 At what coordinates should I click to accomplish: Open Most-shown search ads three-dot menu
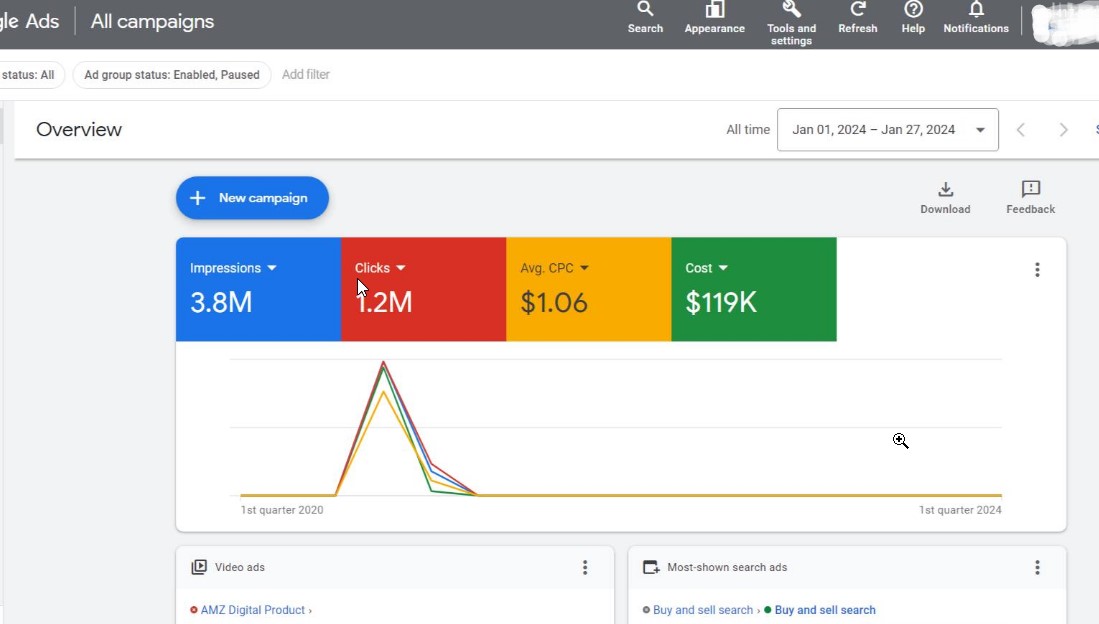coord(1037,567)
